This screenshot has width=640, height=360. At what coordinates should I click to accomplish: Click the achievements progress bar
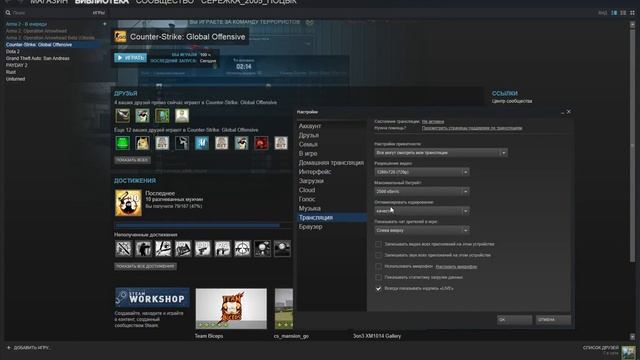(x=203, y=225)
